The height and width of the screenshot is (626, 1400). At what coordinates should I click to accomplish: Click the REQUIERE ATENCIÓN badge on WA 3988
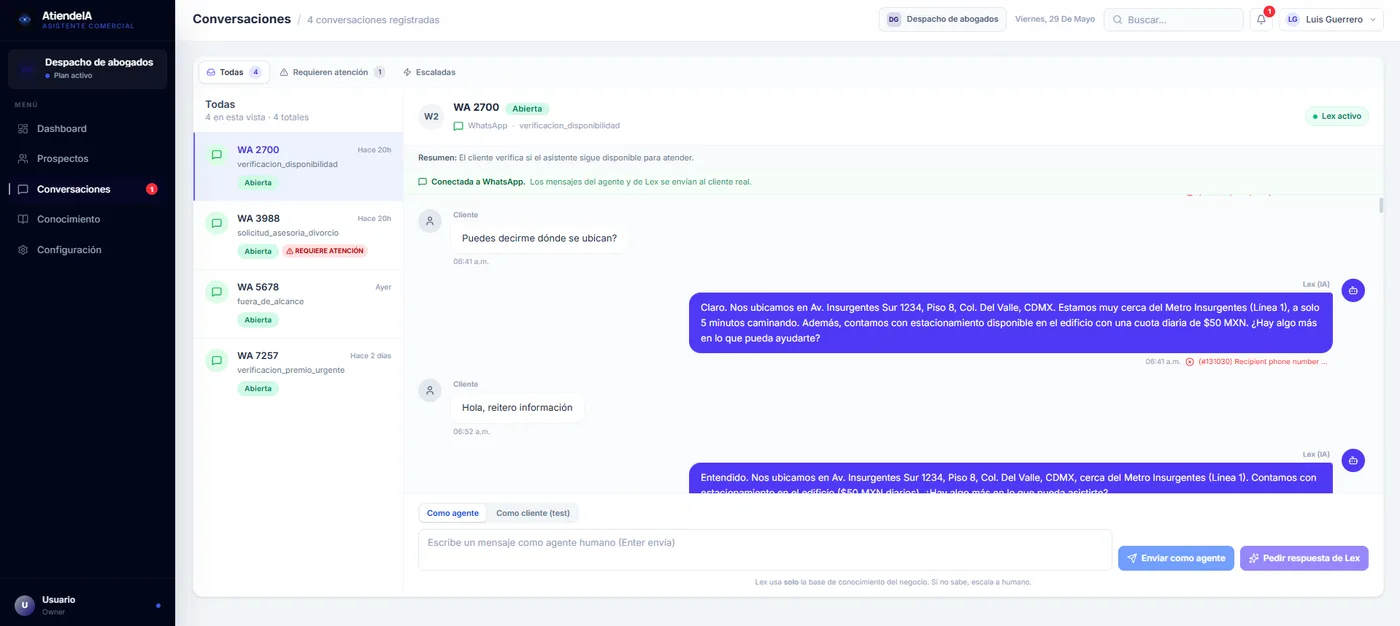pyautogui.click(x=325, y=251)
